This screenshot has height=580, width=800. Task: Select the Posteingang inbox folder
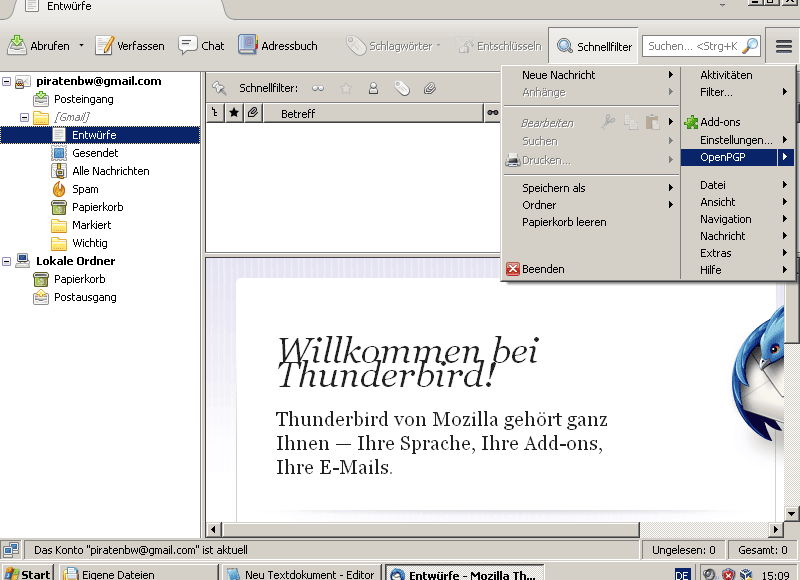click(83, 99)
